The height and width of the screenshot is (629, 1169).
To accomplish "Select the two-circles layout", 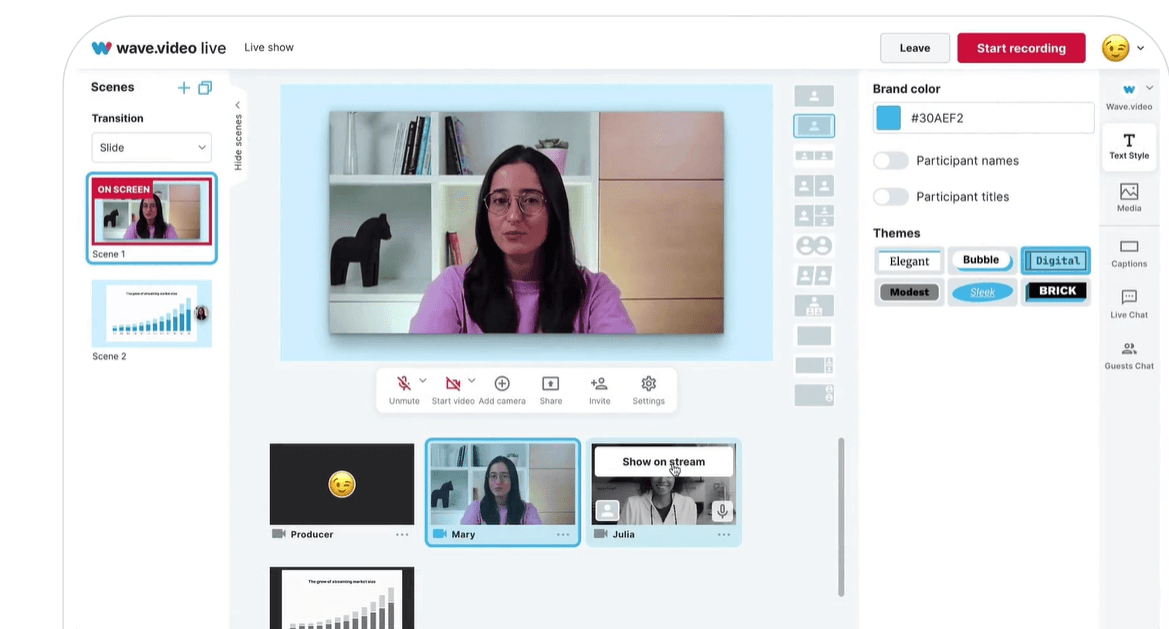I will click(814, 246).
